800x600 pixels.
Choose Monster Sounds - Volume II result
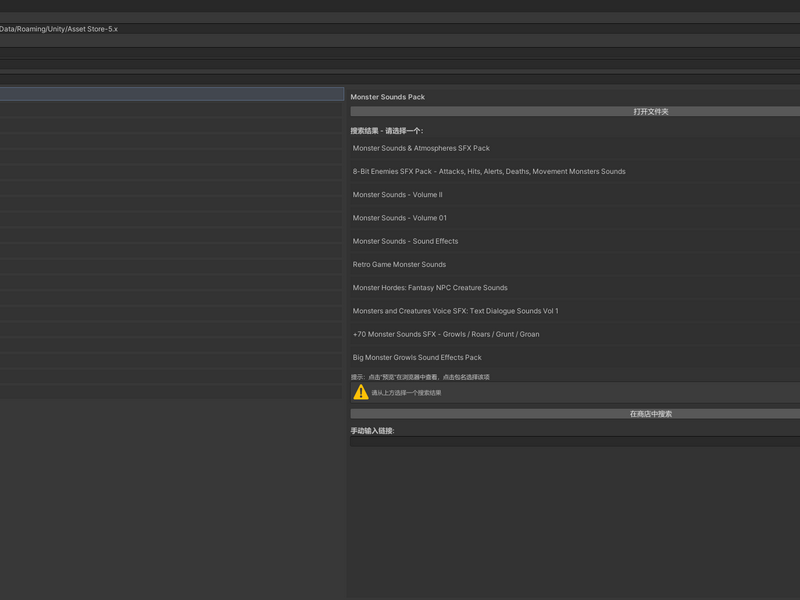click(397, 195)
